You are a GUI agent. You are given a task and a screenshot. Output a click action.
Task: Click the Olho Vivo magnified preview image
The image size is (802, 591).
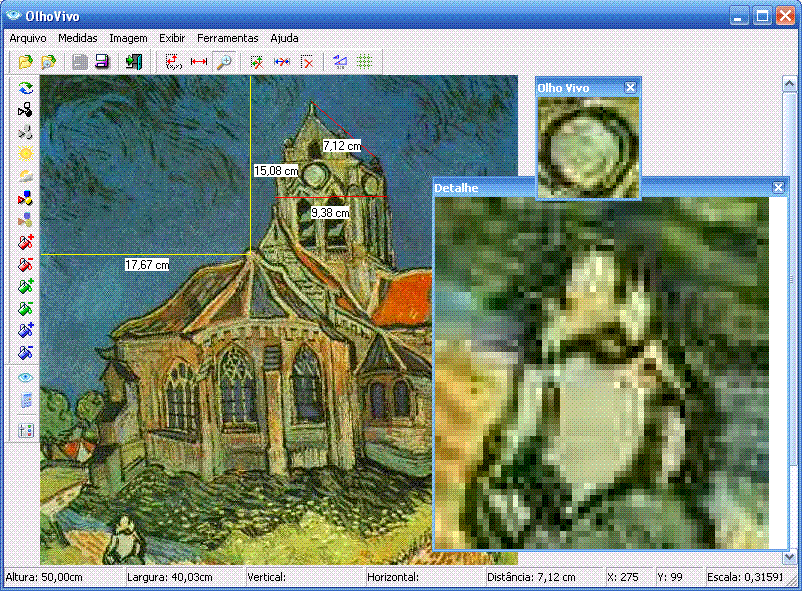[588, 147]
